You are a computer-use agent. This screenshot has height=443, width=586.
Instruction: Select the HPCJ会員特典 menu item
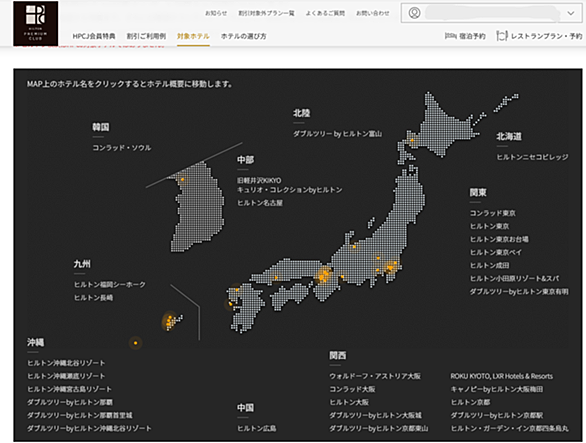point(94,36)
